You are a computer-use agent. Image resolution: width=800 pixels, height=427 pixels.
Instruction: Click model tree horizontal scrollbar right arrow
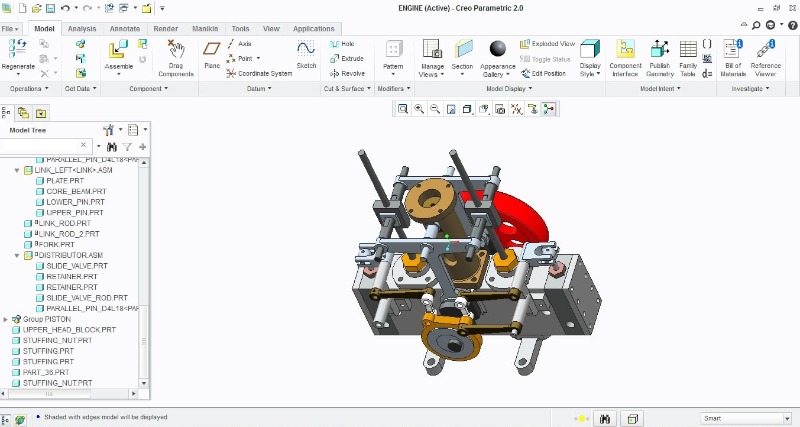point(134,394)
